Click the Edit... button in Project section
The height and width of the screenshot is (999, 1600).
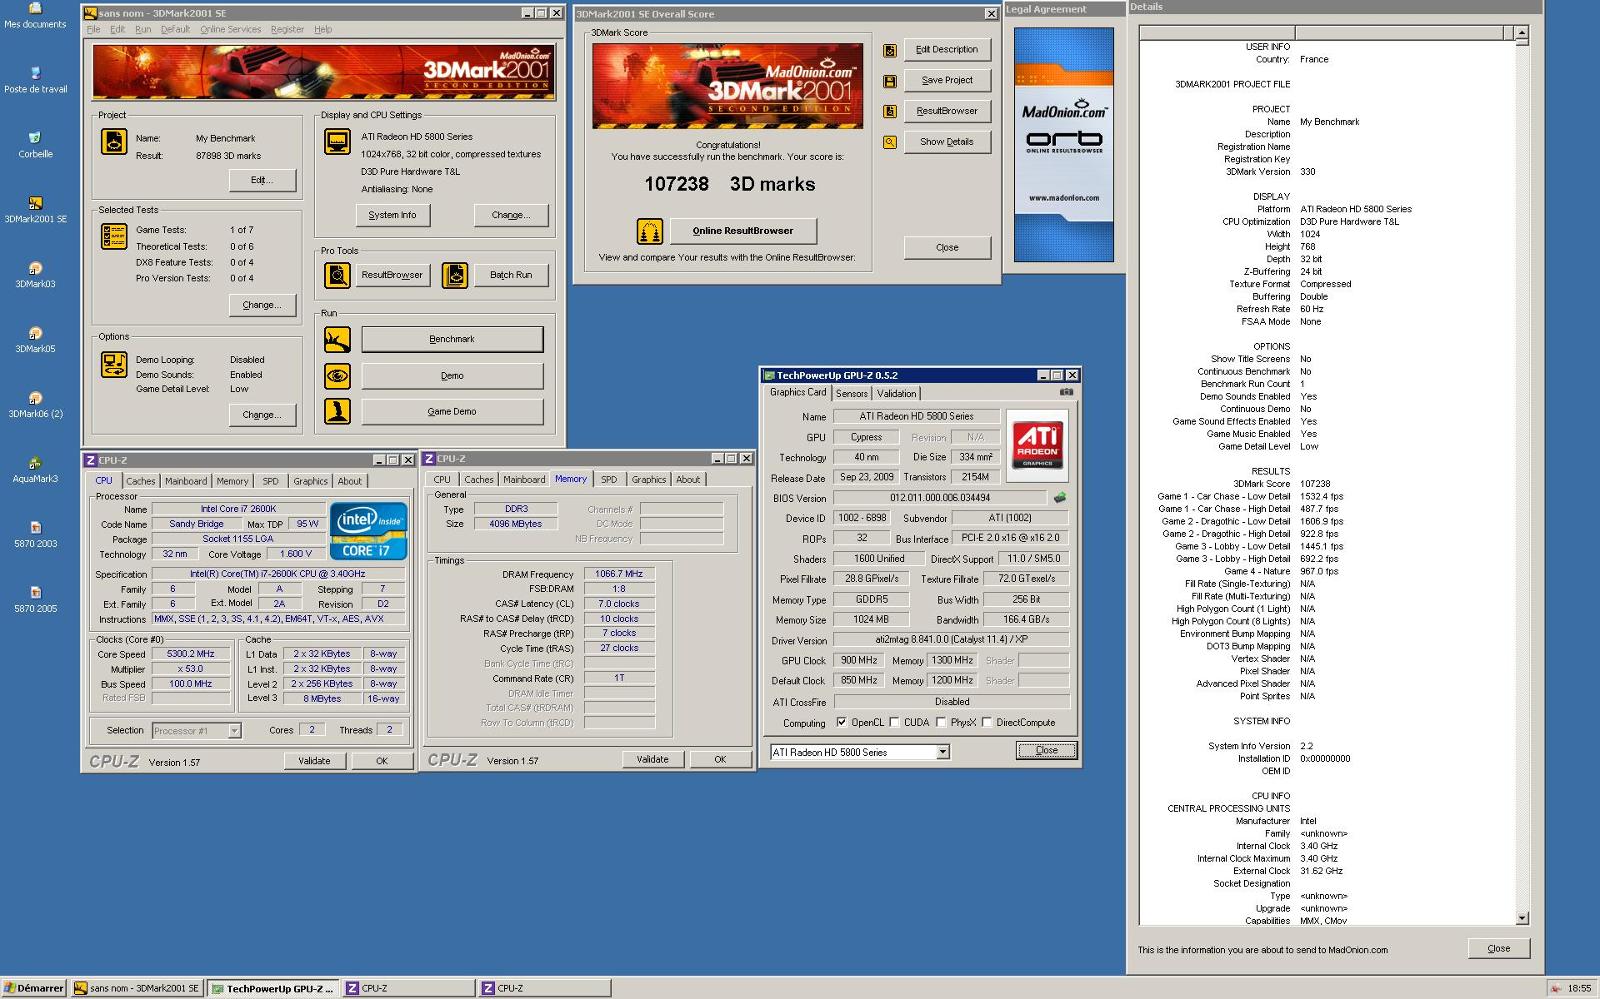[261, 180]
